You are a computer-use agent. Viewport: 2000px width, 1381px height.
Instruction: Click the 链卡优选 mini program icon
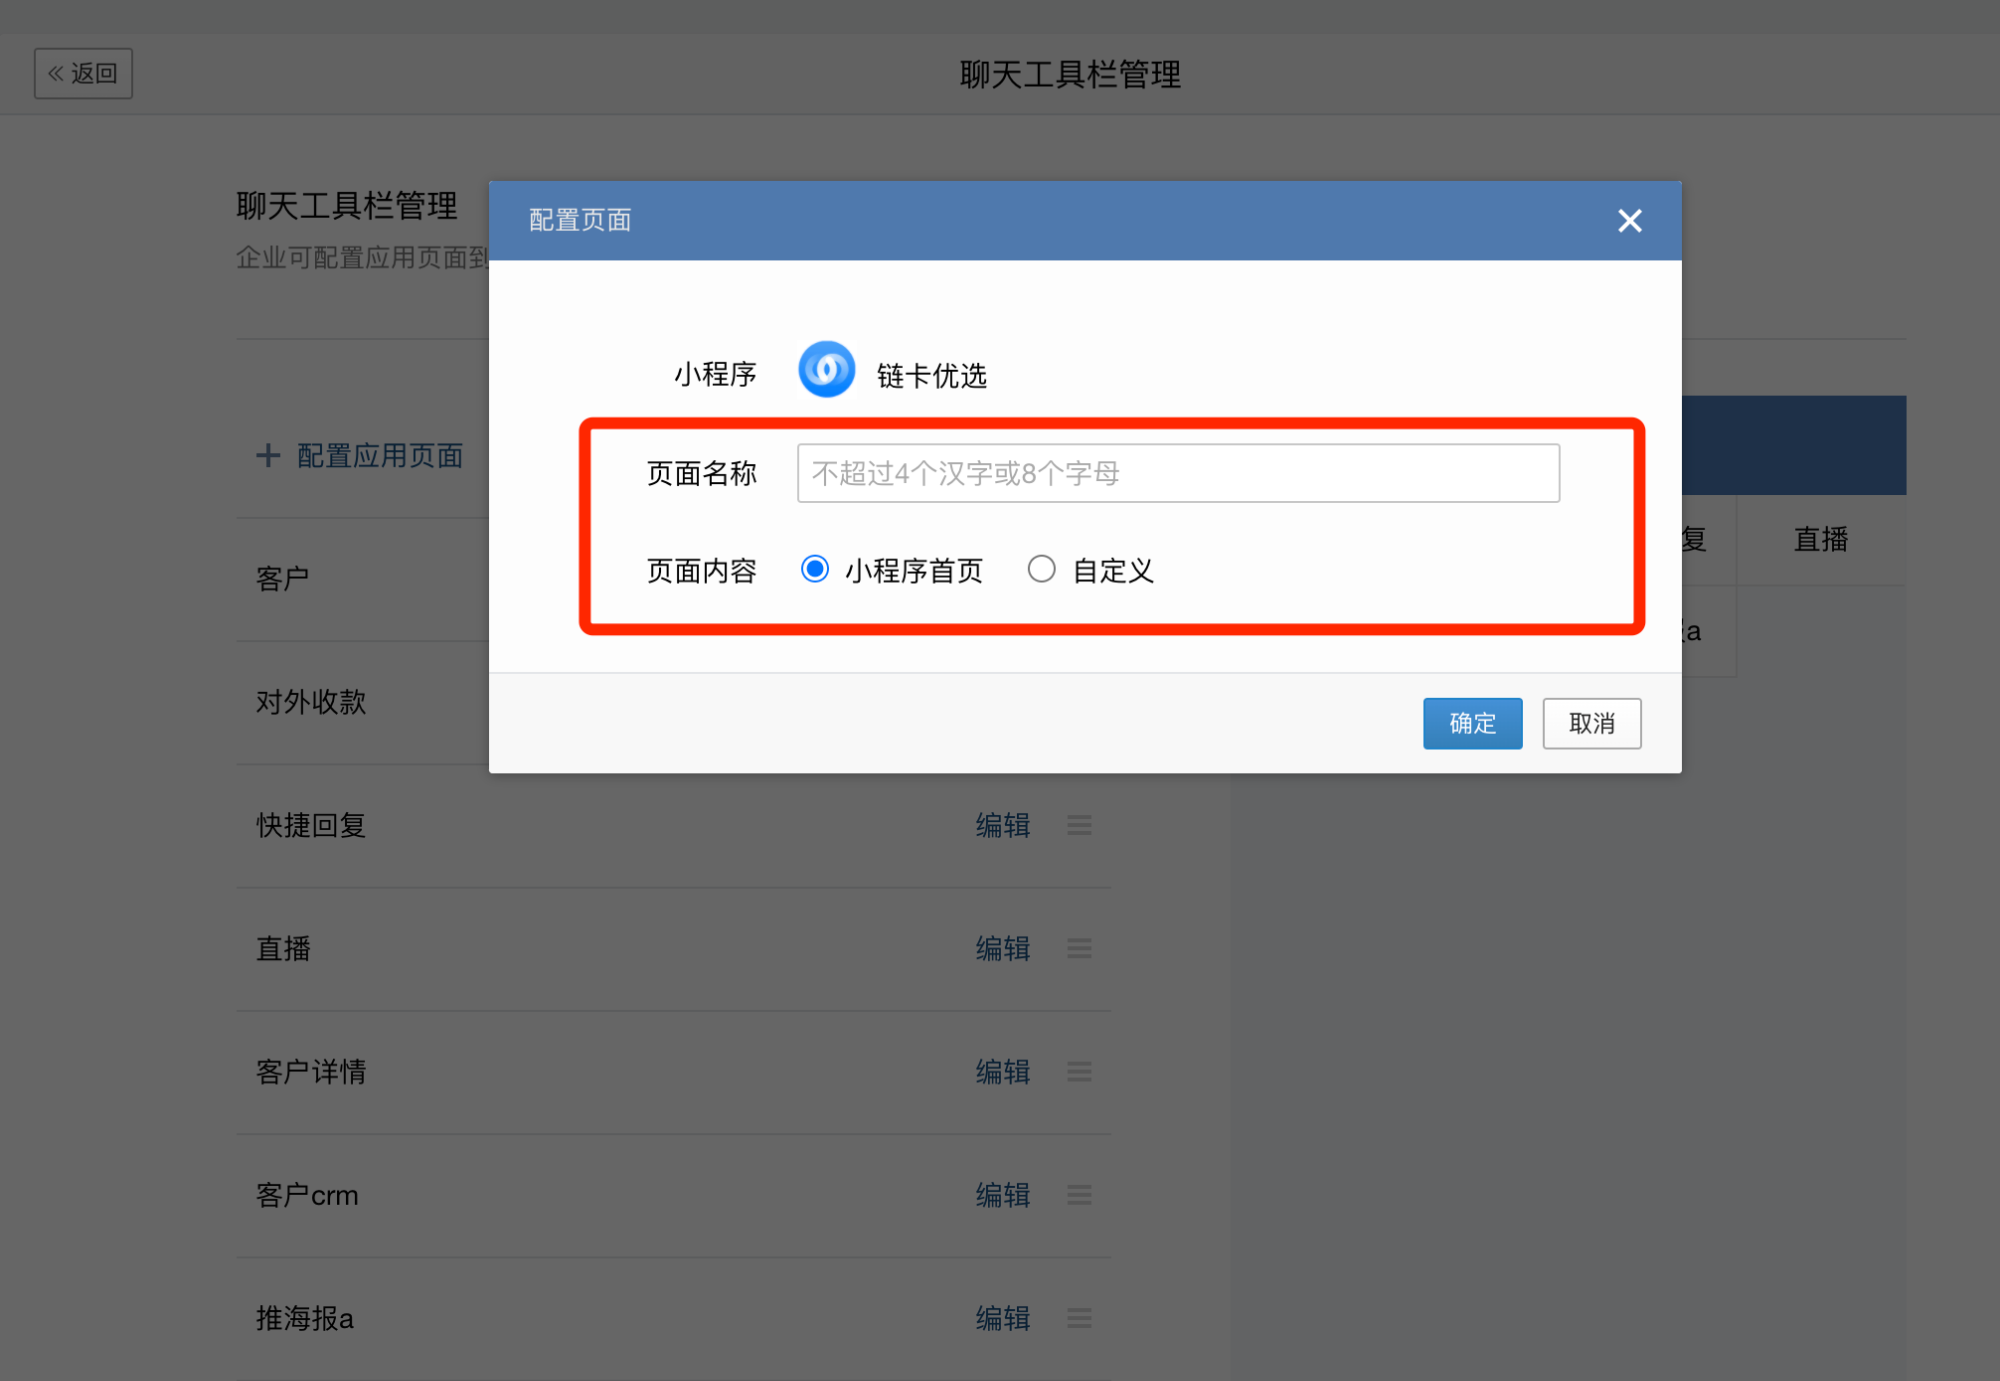826,370
